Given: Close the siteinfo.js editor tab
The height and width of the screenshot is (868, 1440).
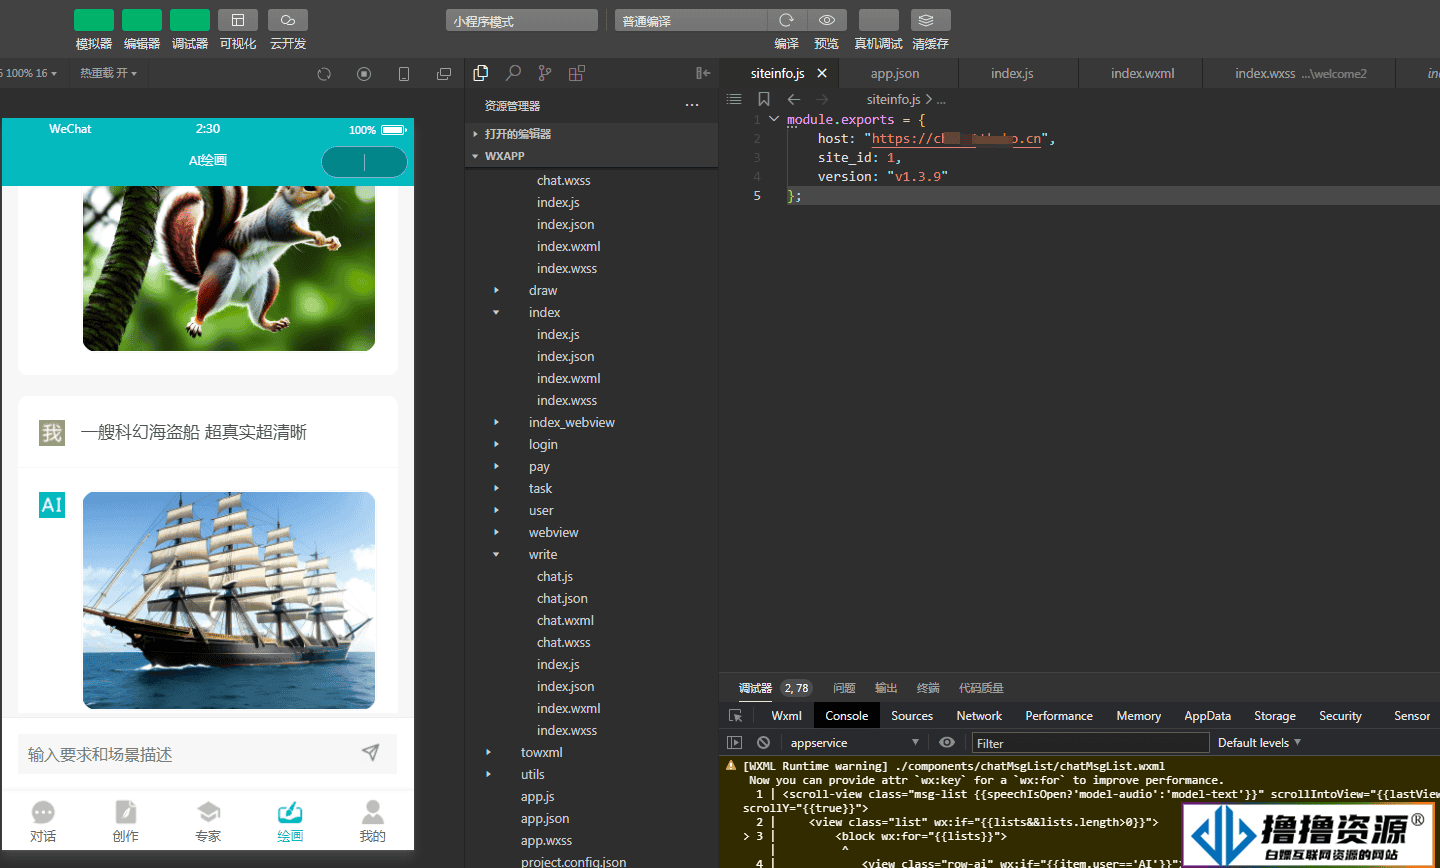Looking at the screenshot, I should tap(822, 73).
